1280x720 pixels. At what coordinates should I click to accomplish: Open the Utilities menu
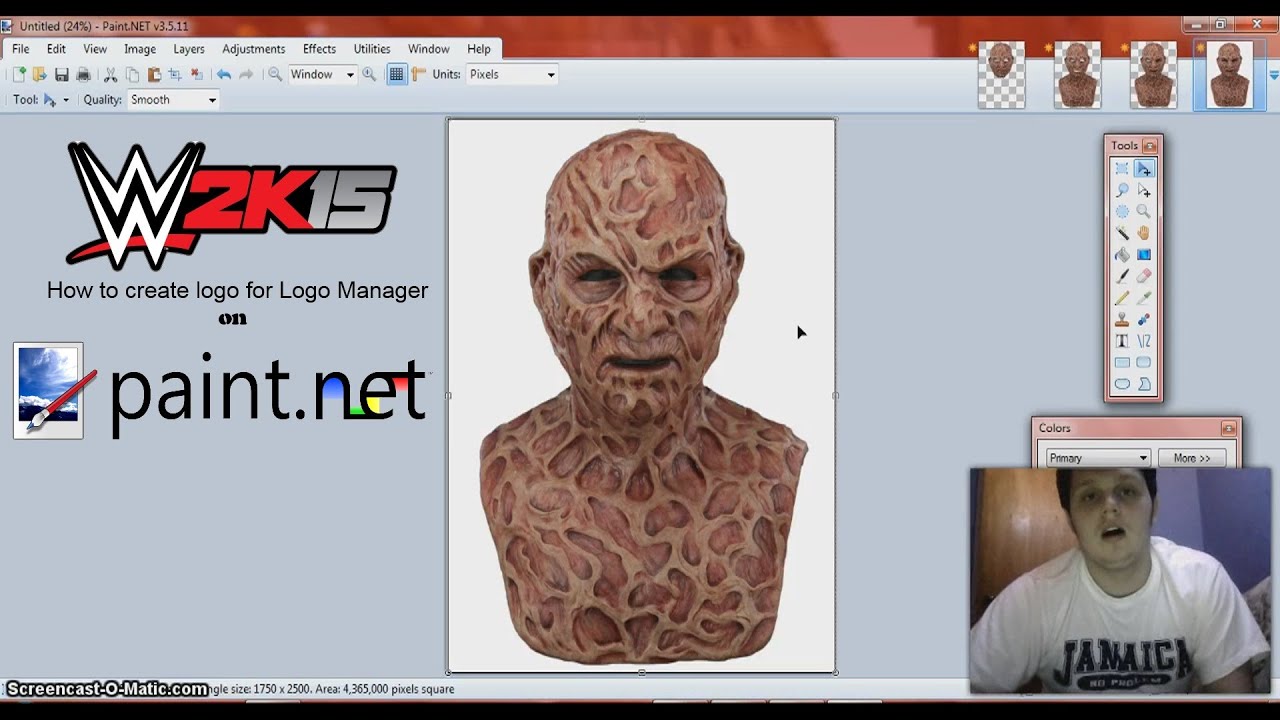coord(372,49)
